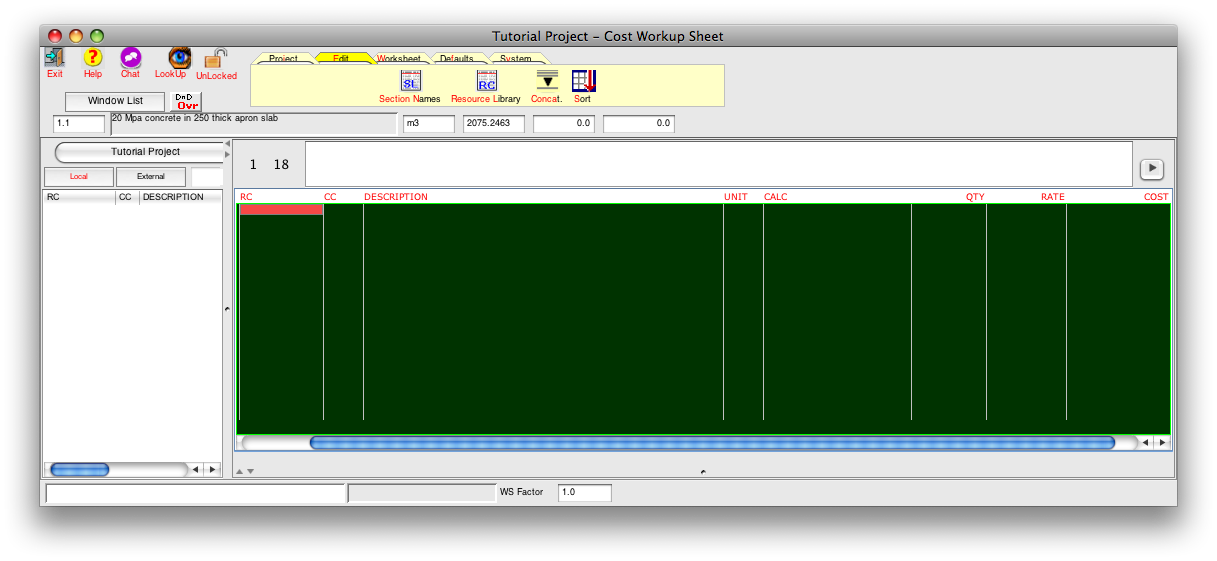
Task: Open Help with the question mark icon
Action: pos(93,58)
